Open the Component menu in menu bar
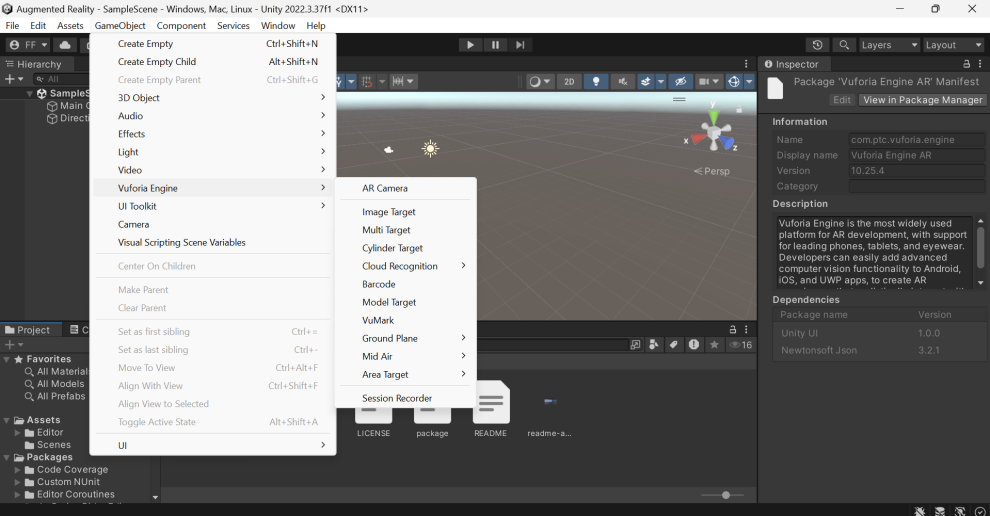 pos(181,26)
